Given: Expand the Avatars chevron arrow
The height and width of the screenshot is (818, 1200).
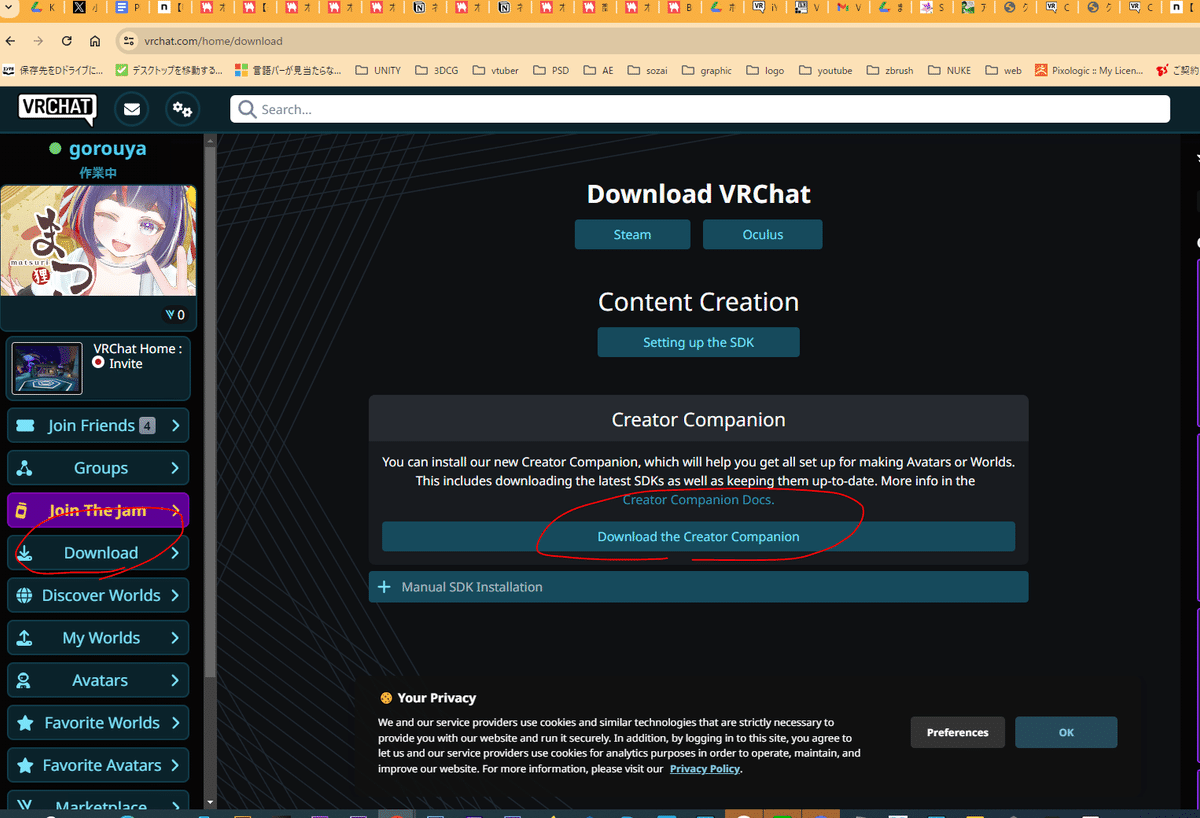Looking at the screenshot, I should (175, 681).
